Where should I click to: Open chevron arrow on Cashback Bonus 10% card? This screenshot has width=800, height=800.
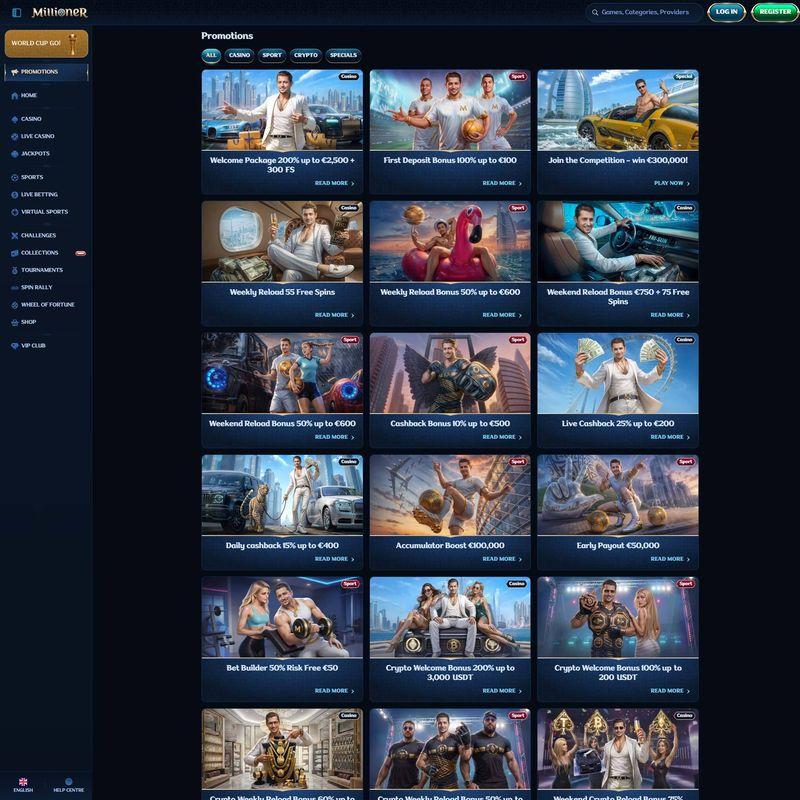tap(520, 437)
